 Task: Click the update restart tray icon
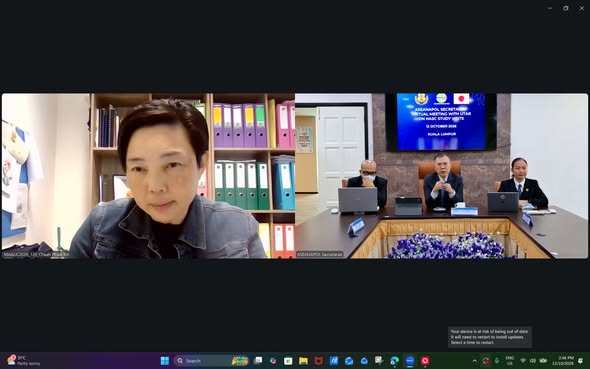486,361
